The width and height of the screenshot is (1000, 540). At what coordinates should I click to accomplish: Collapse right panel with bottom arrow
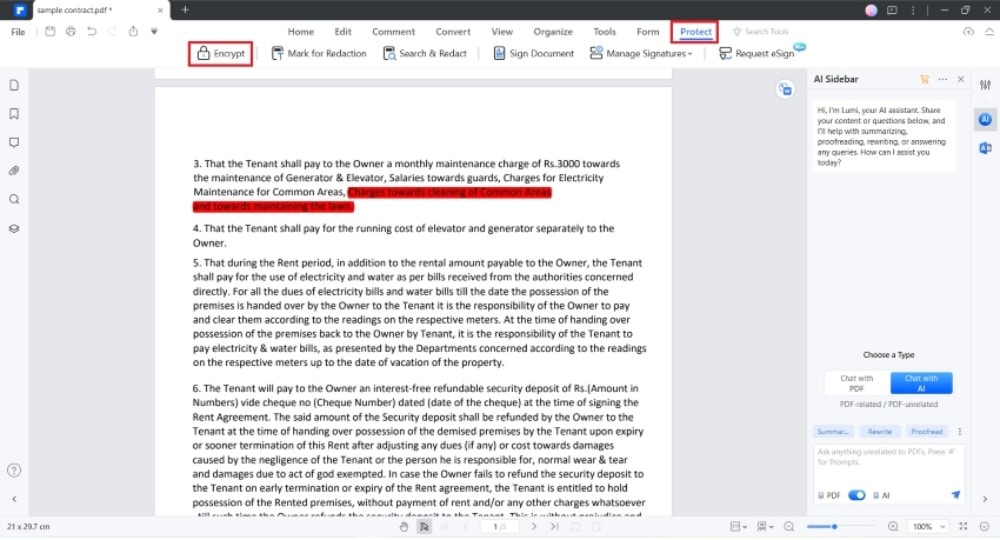point(985,499)
